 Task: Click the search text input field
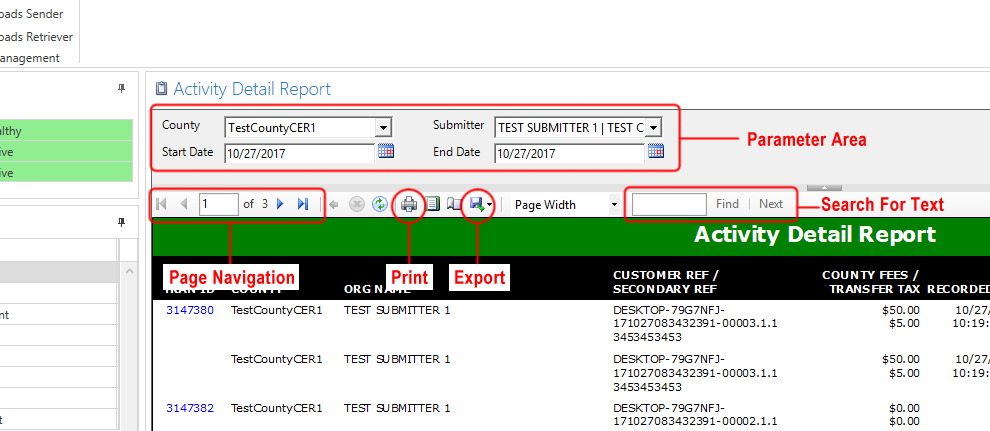[x=669, y=204]
